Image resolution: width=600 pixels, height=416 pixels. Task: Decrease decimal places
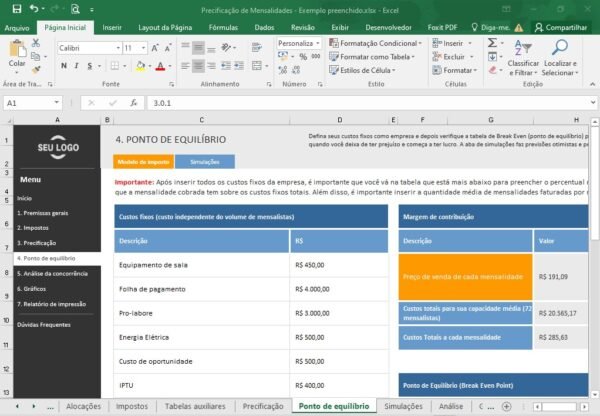pos(296,70)
